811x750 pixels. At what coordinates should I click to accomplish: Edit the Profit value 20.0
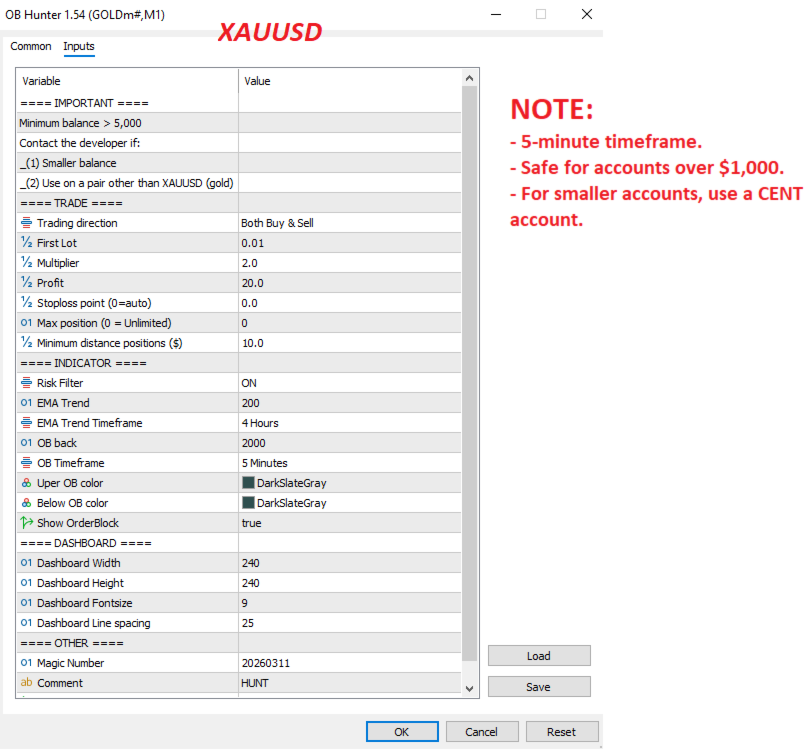350,283
